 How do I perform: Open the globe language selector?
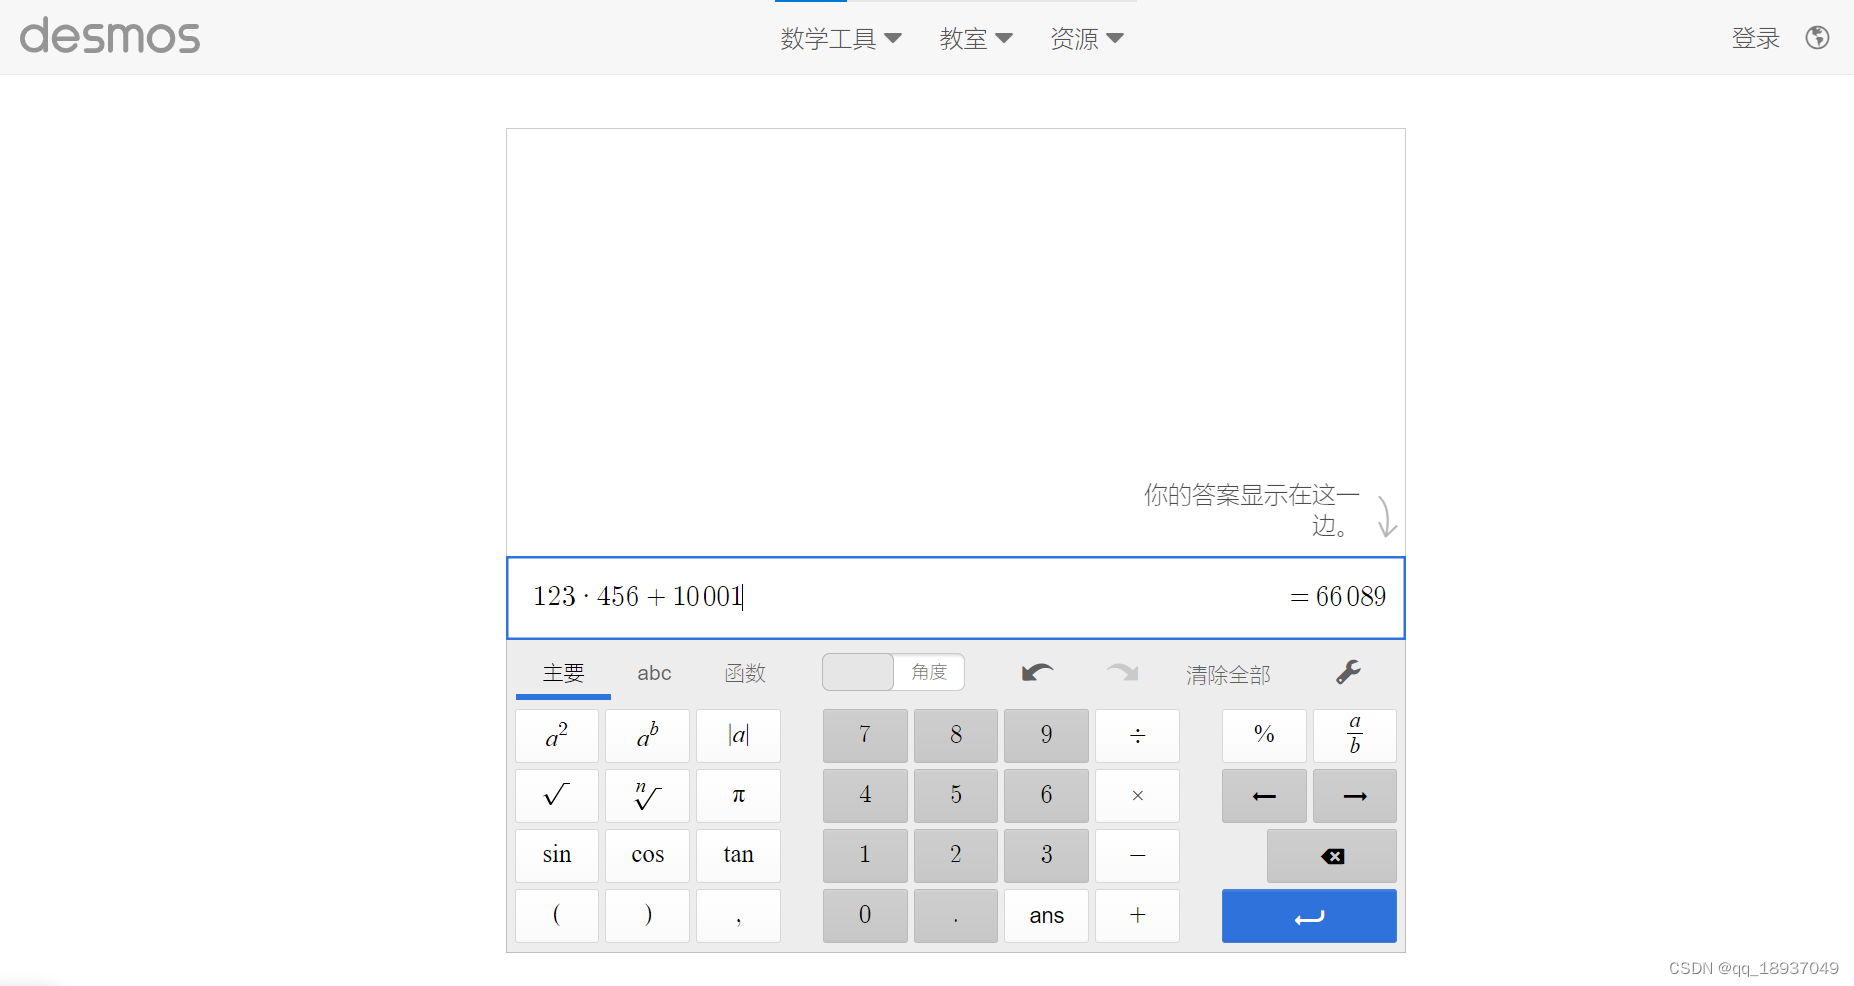tap(1817, 38)
